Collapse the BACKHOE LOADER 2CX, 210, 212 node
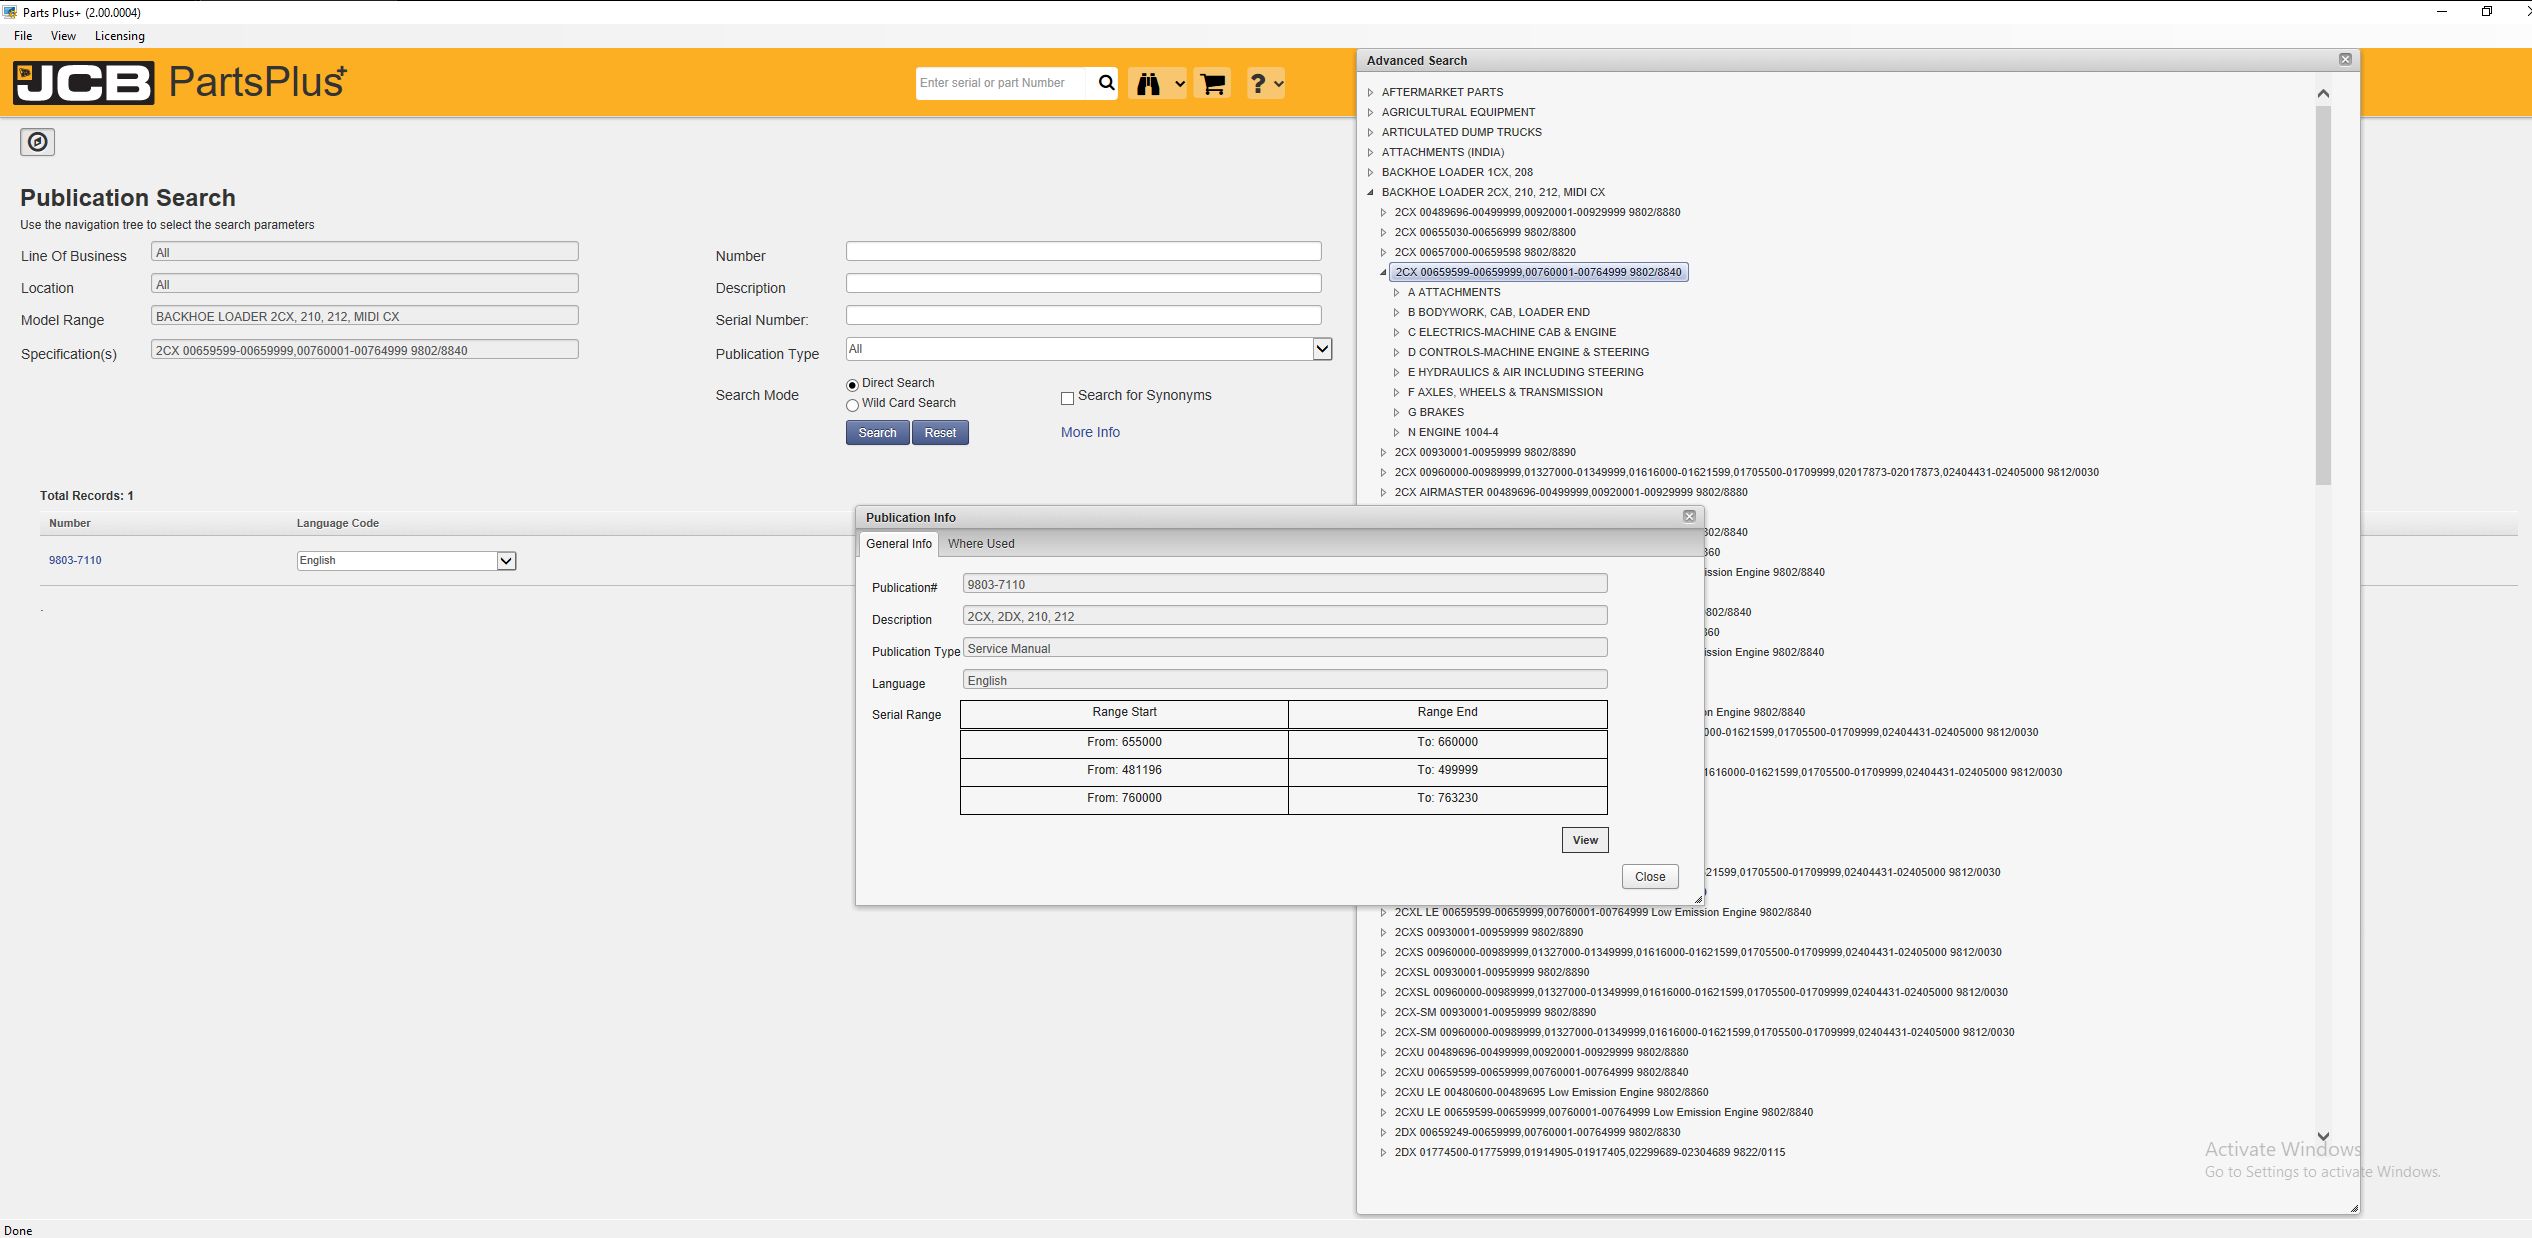The width and height of the screenshot is (2532, 1238). coord(1371,192)
